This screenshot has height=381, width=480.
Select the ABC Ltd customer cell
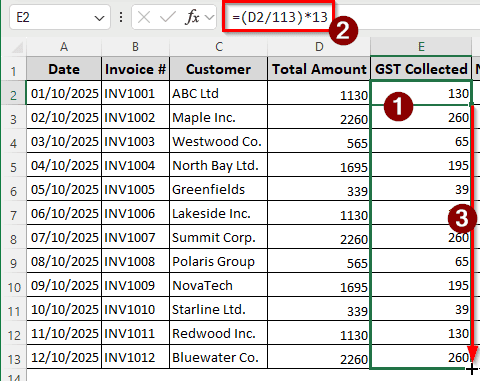click(218, 93)
